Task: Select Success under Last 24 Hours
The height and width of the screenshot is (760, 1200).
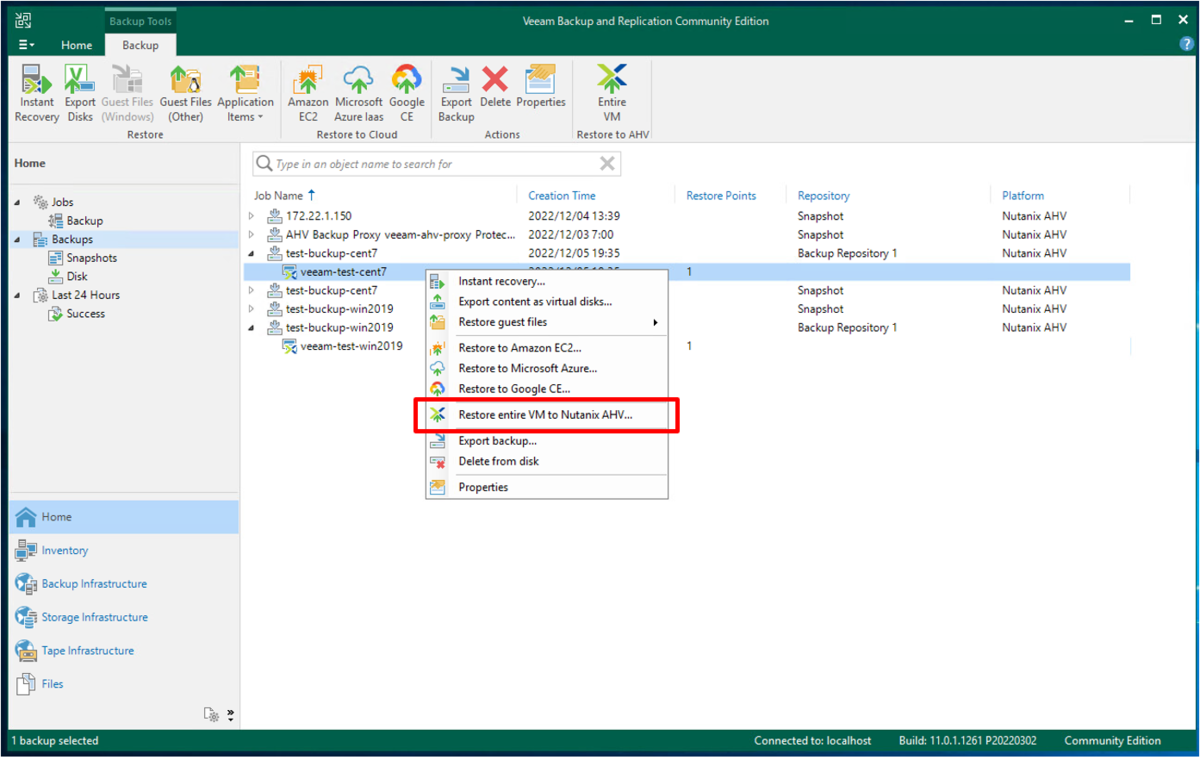Action: click(77, 314)
